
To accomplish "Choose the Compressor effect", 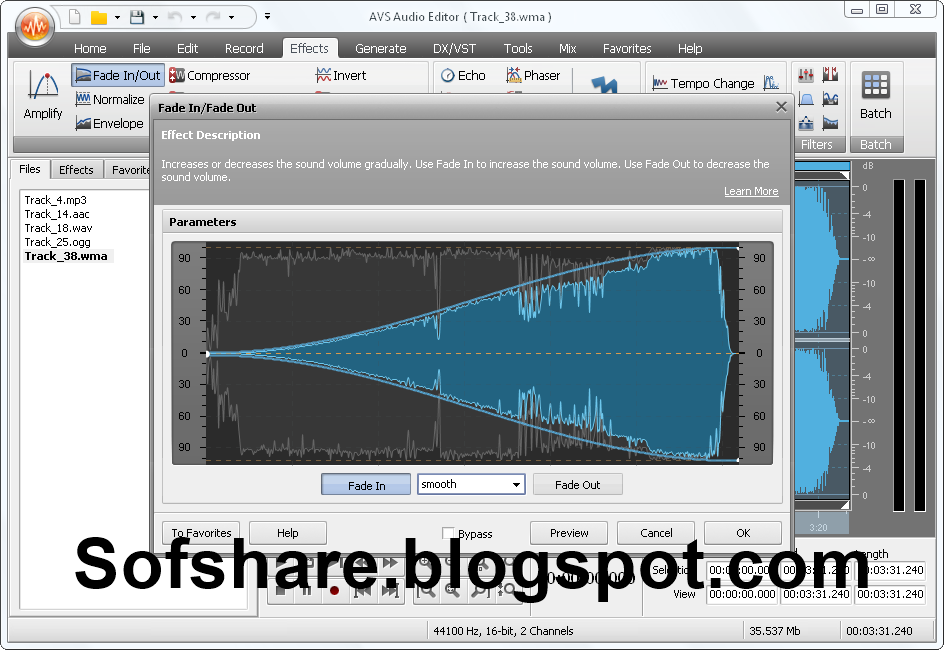I will tap(210, 75).
